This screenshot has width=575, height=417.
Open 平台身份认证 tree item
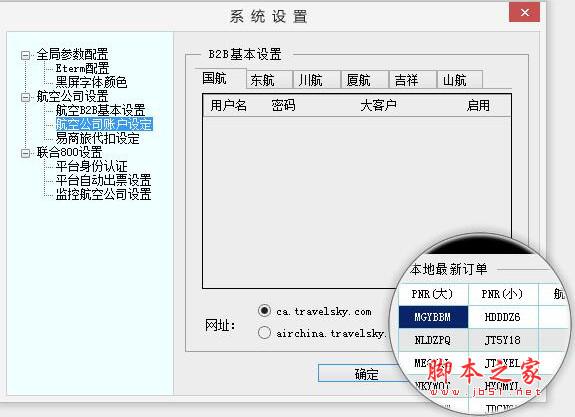91,167
